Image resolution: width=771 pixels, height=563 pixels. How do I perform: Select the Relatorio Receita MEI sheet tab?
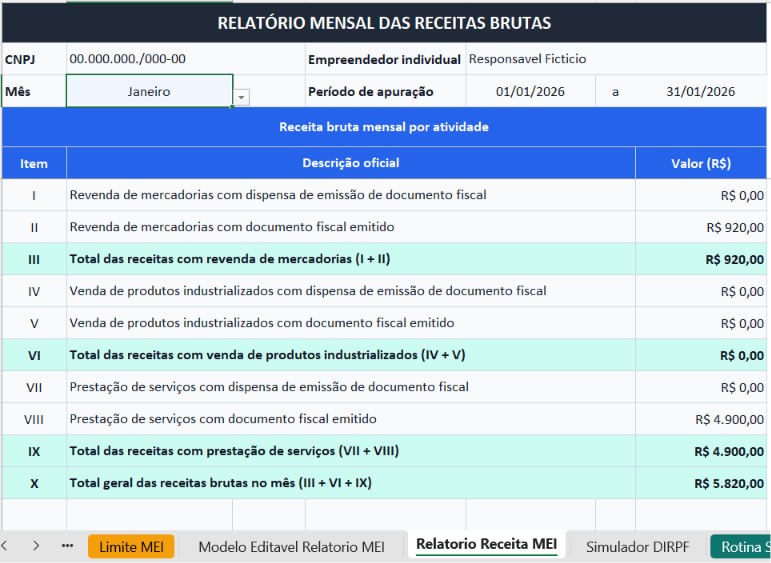(486, 544)
